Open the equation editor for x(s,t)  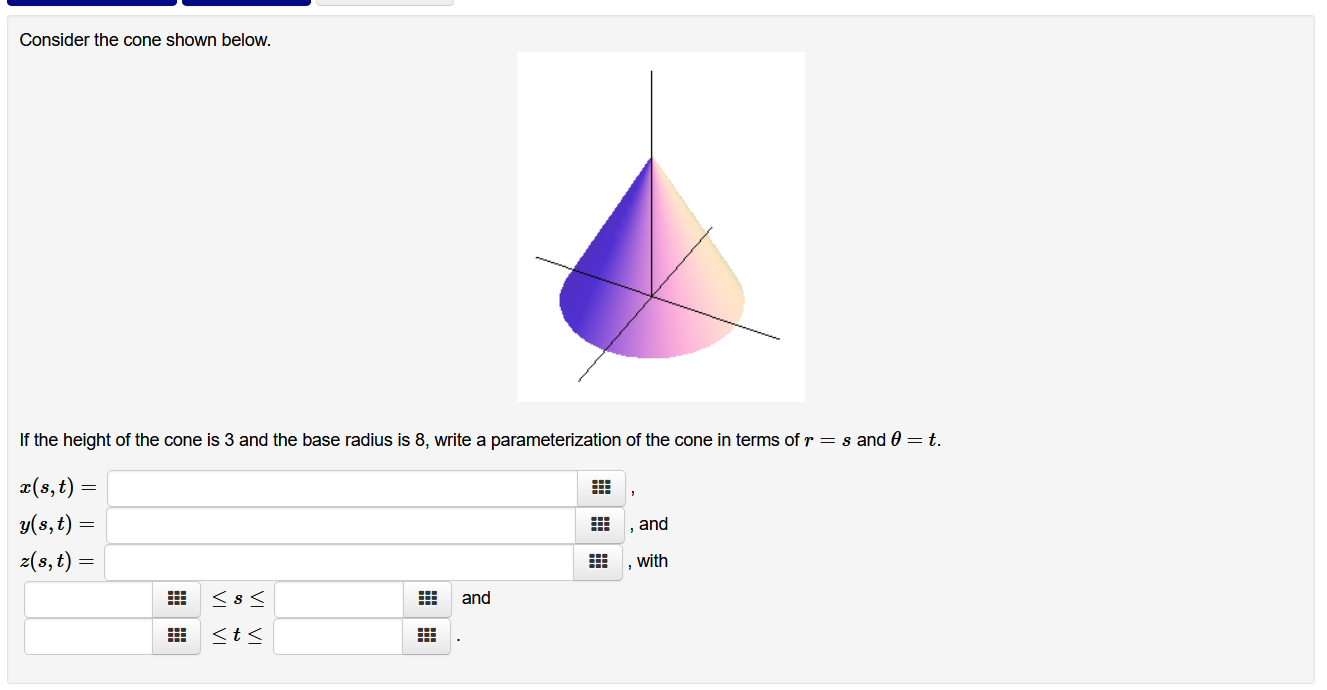(599, 487)
